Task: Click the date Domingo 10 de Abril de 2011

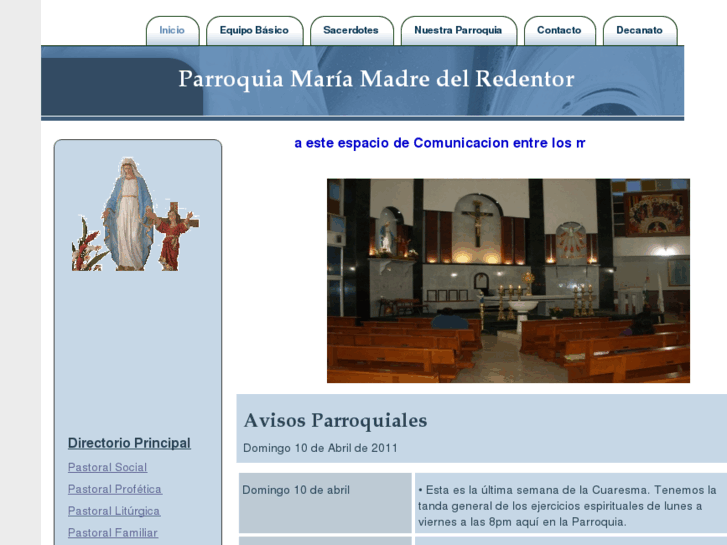Action: click(320, 448)
